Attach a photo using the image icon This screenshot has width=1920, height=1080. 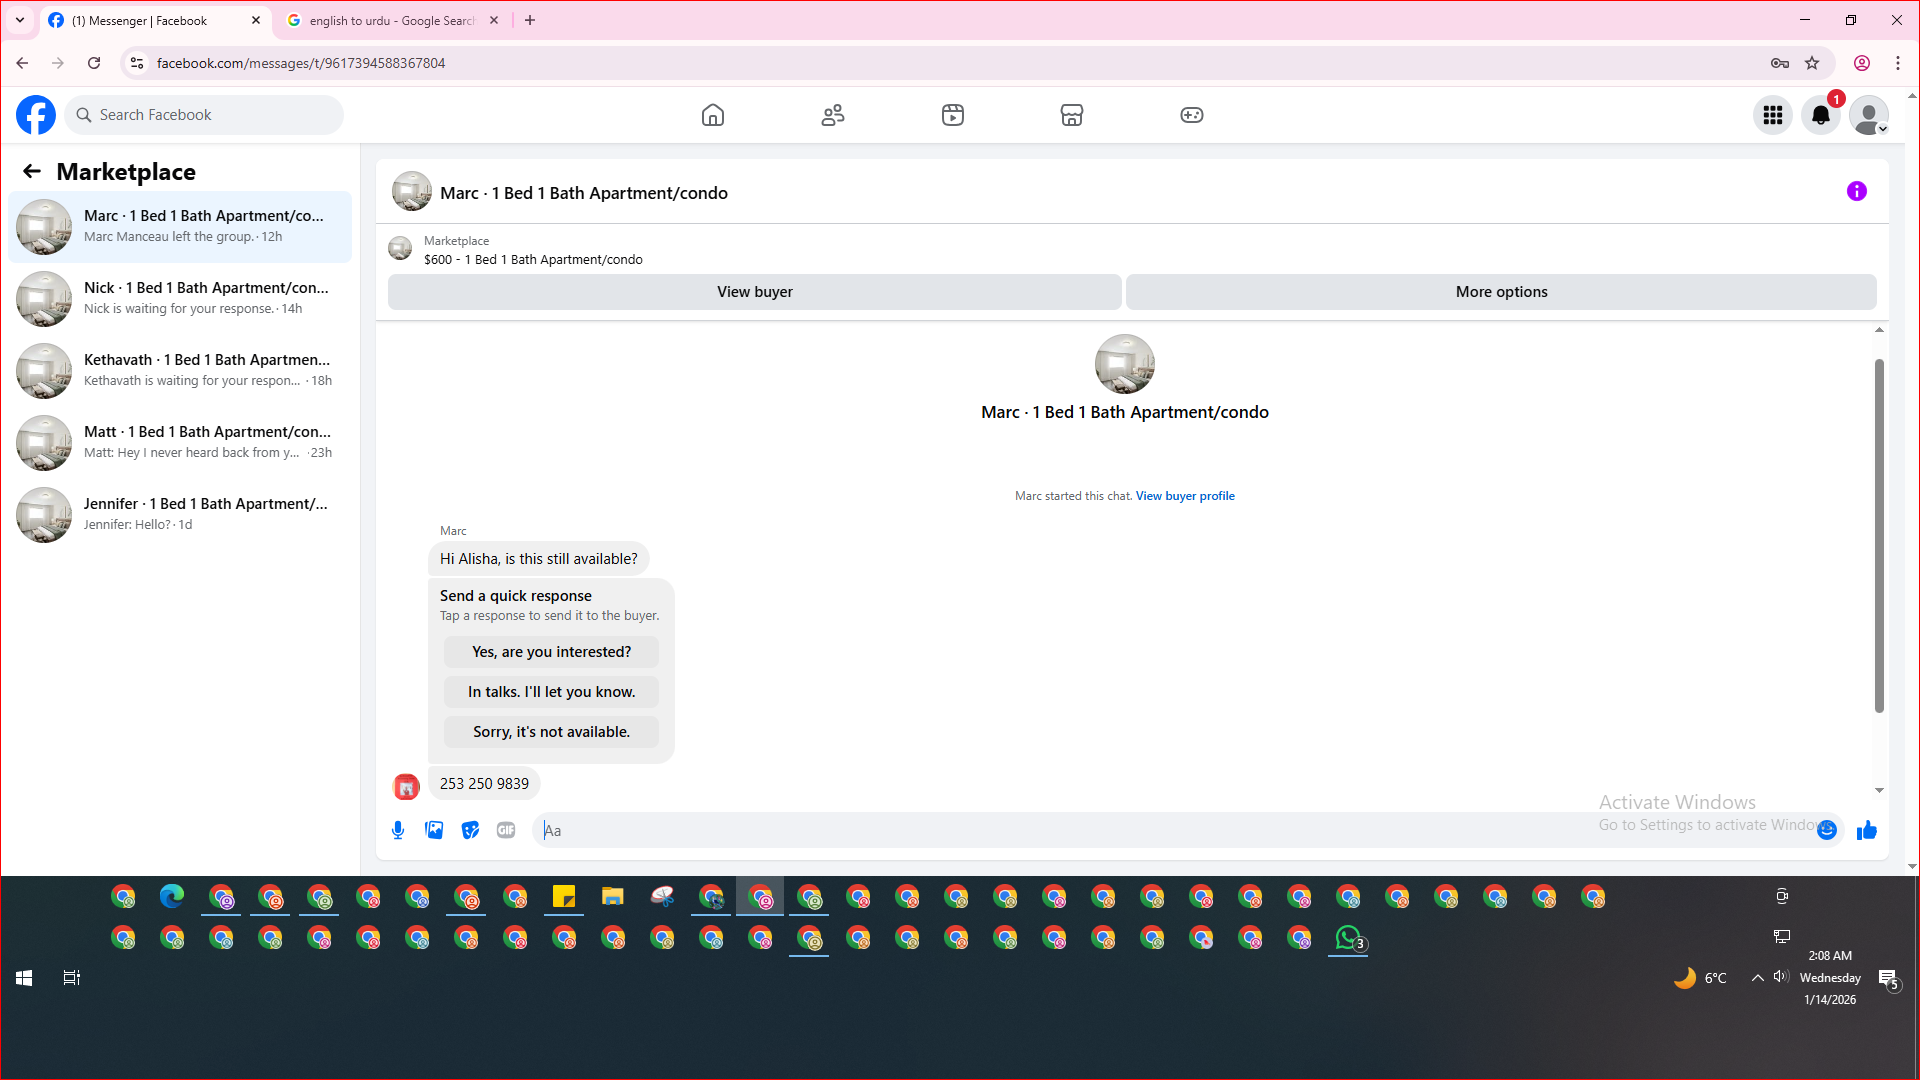click(x=434, y=830)
